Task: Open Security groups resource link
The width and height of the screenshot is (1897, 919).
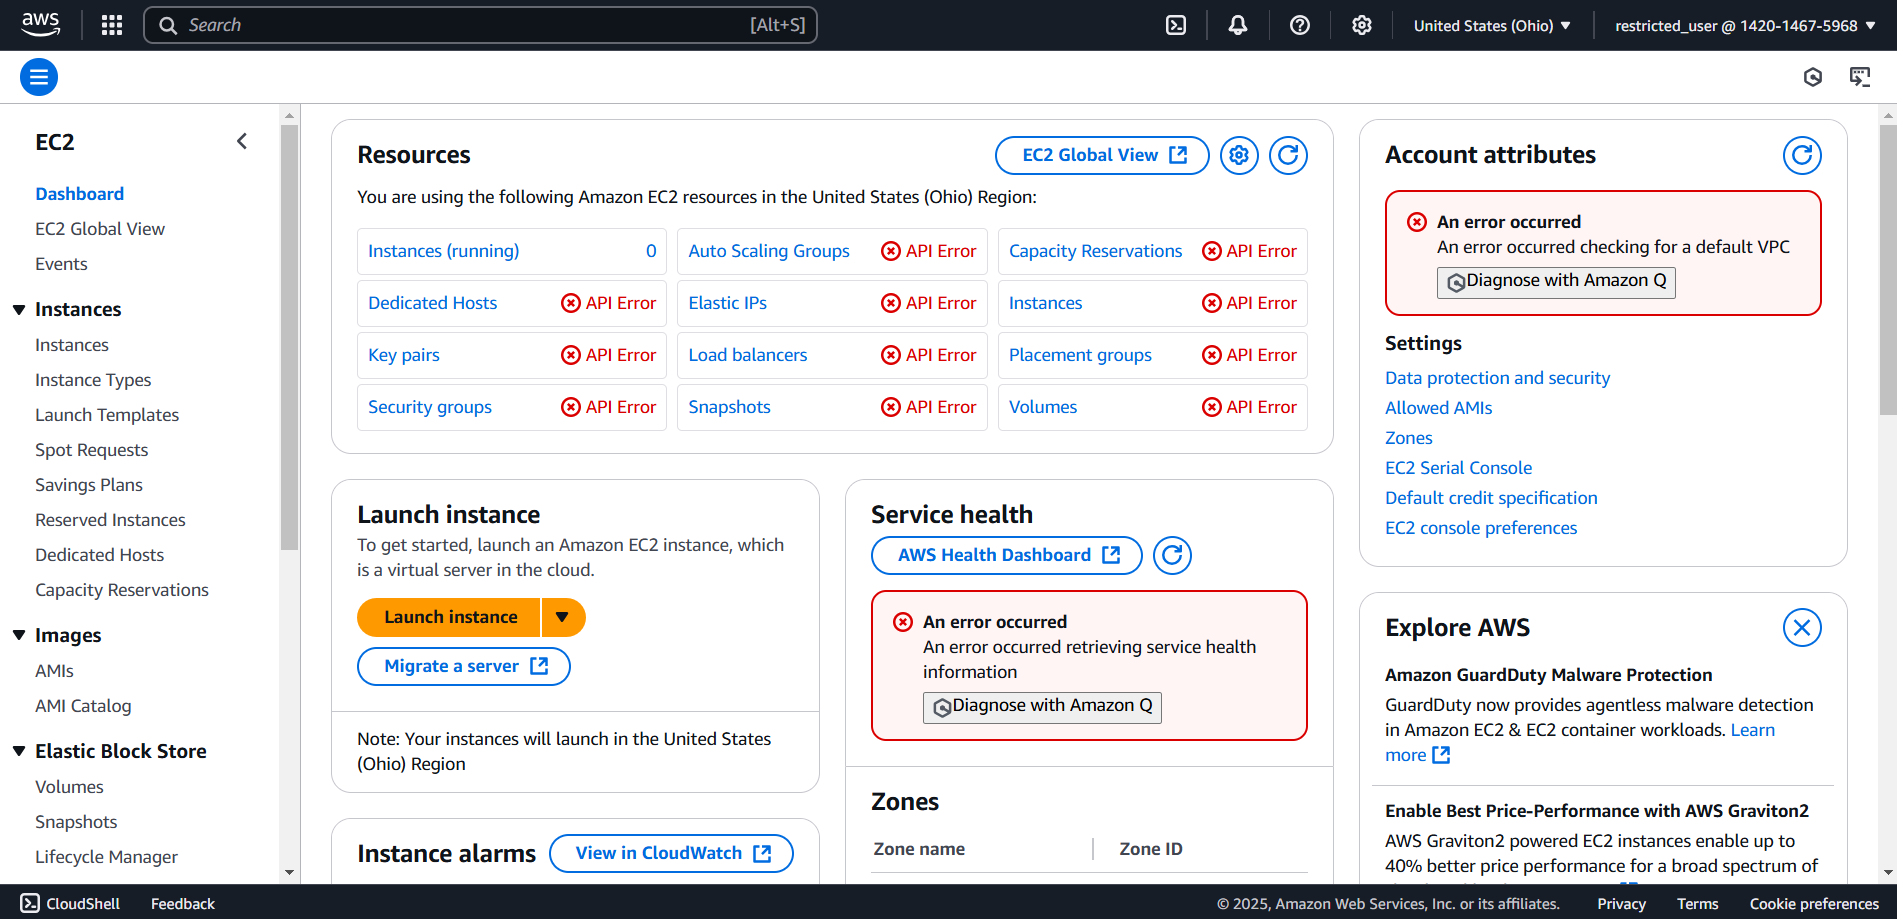Action: point(430,407)
